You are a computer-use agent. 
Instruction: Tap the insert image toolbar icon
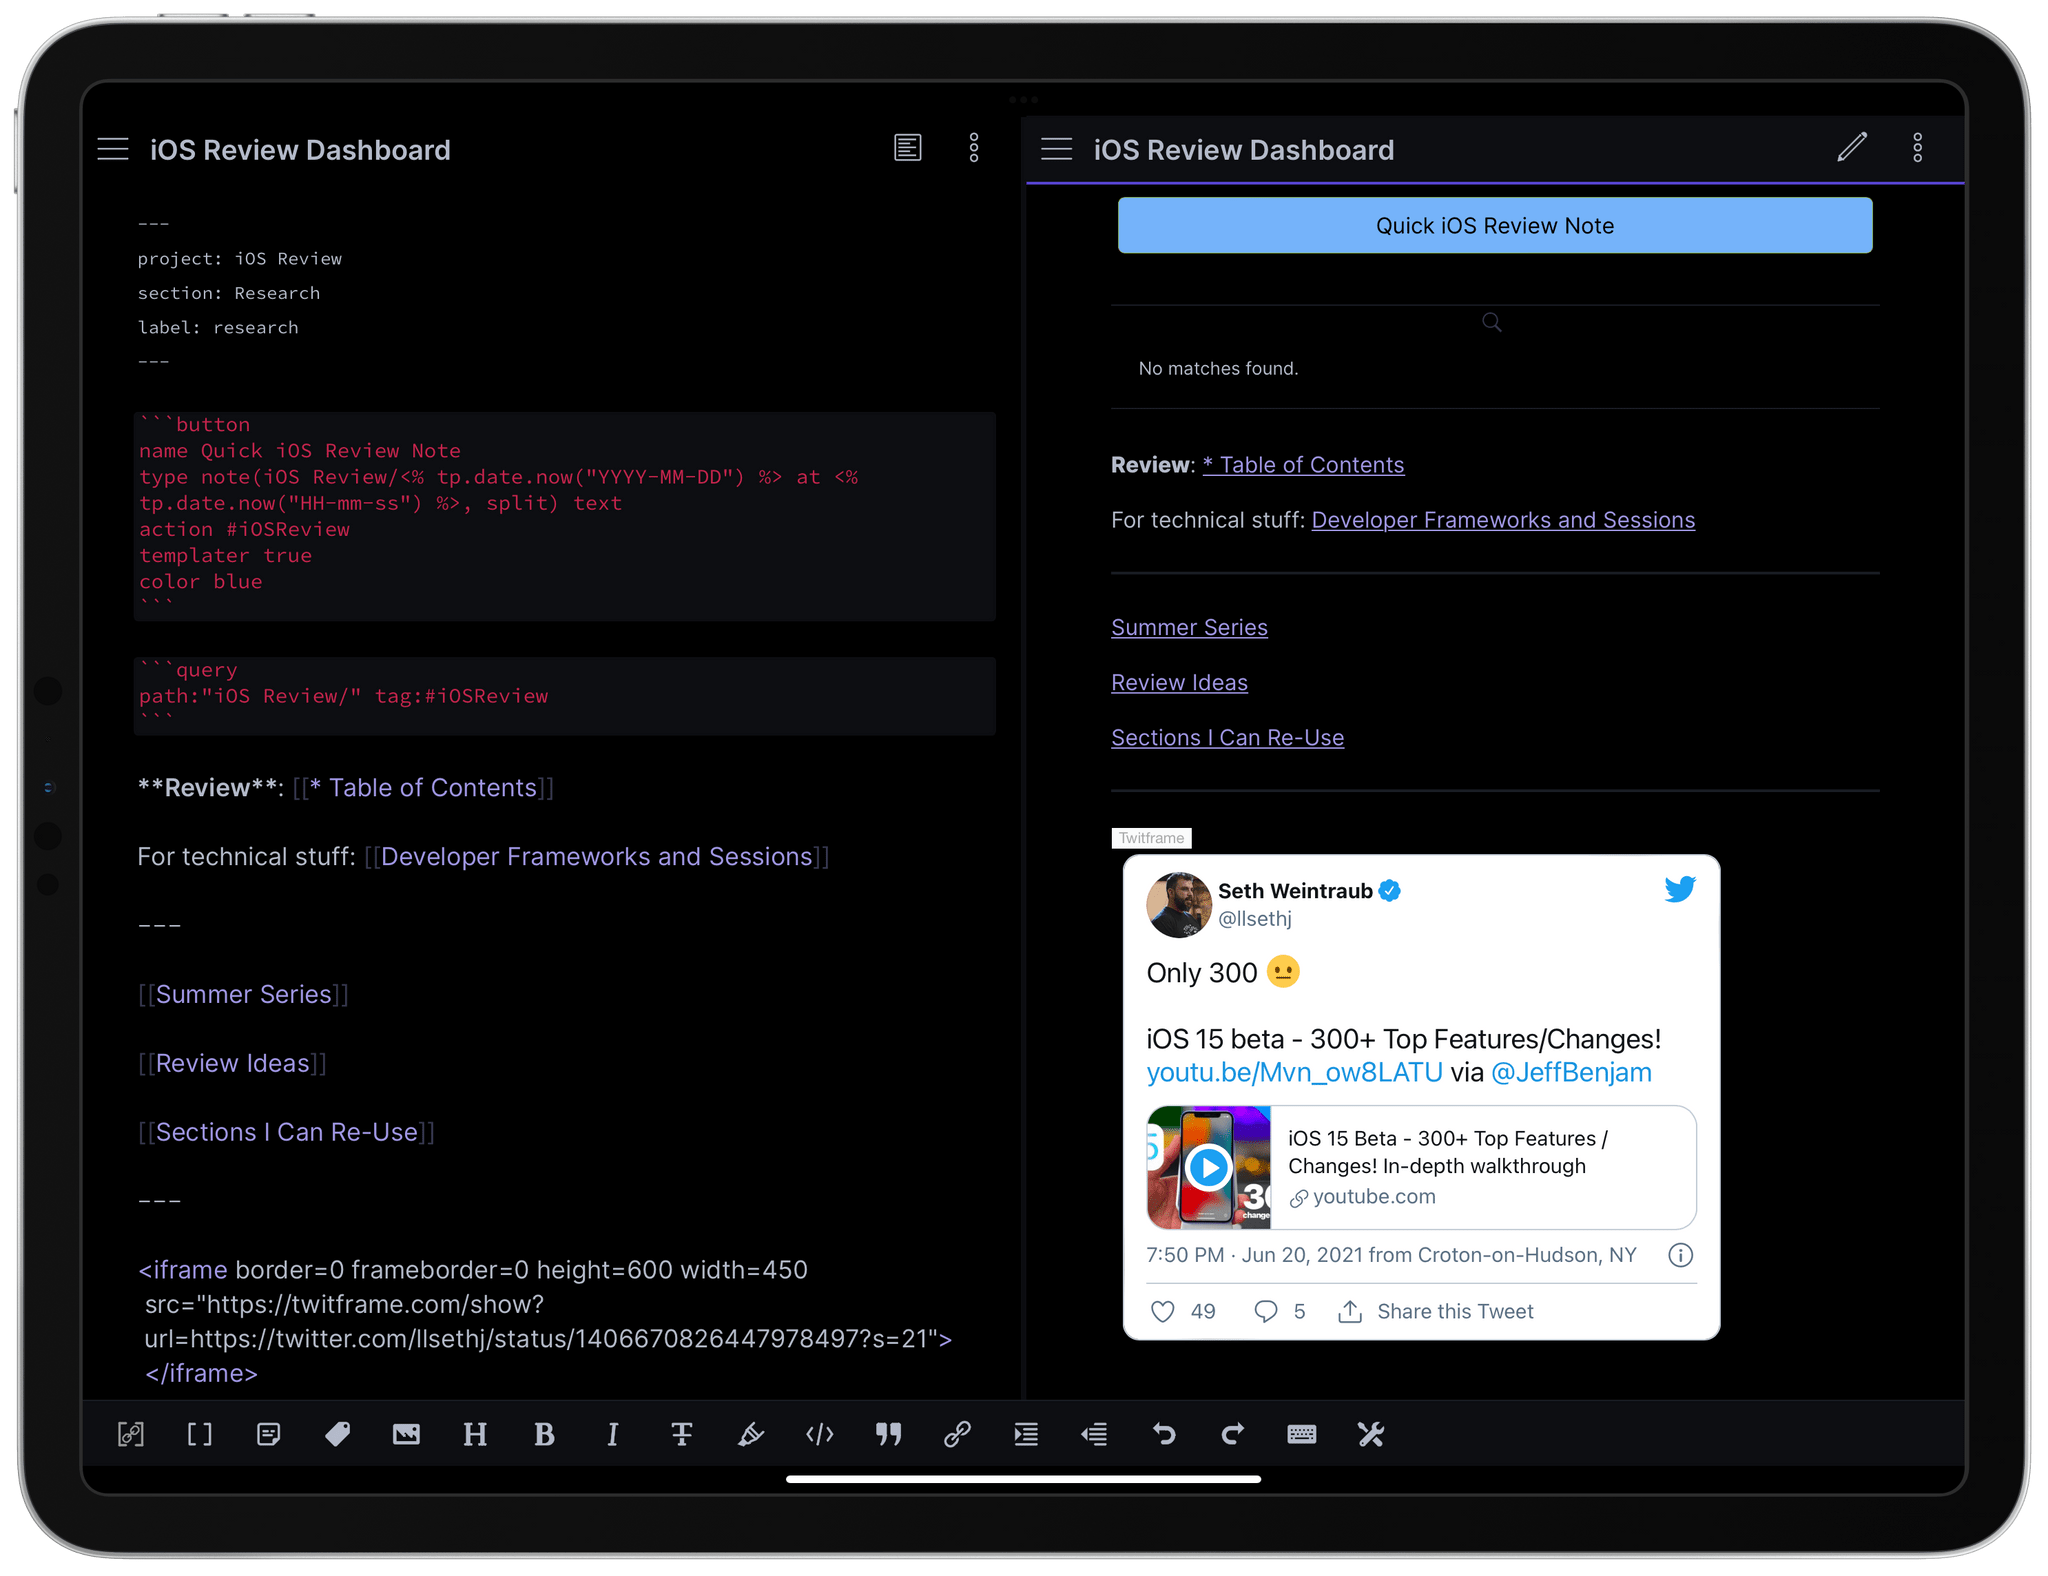click(406, 1434)
